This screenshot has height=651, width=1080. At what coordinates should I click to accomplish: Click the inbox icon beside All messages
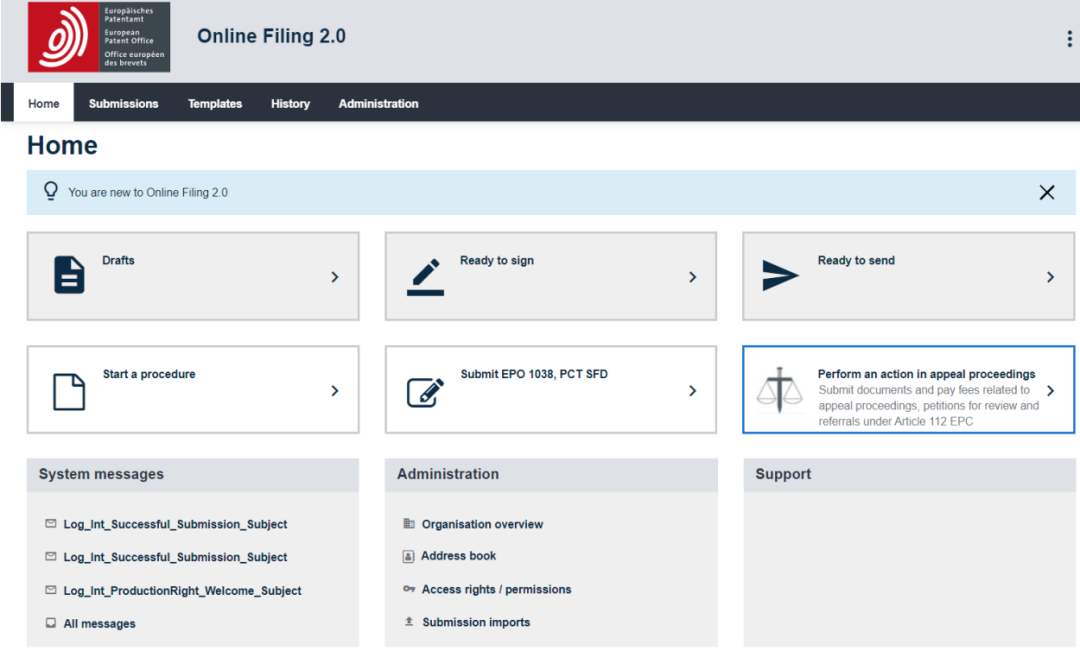click(50, 623)
